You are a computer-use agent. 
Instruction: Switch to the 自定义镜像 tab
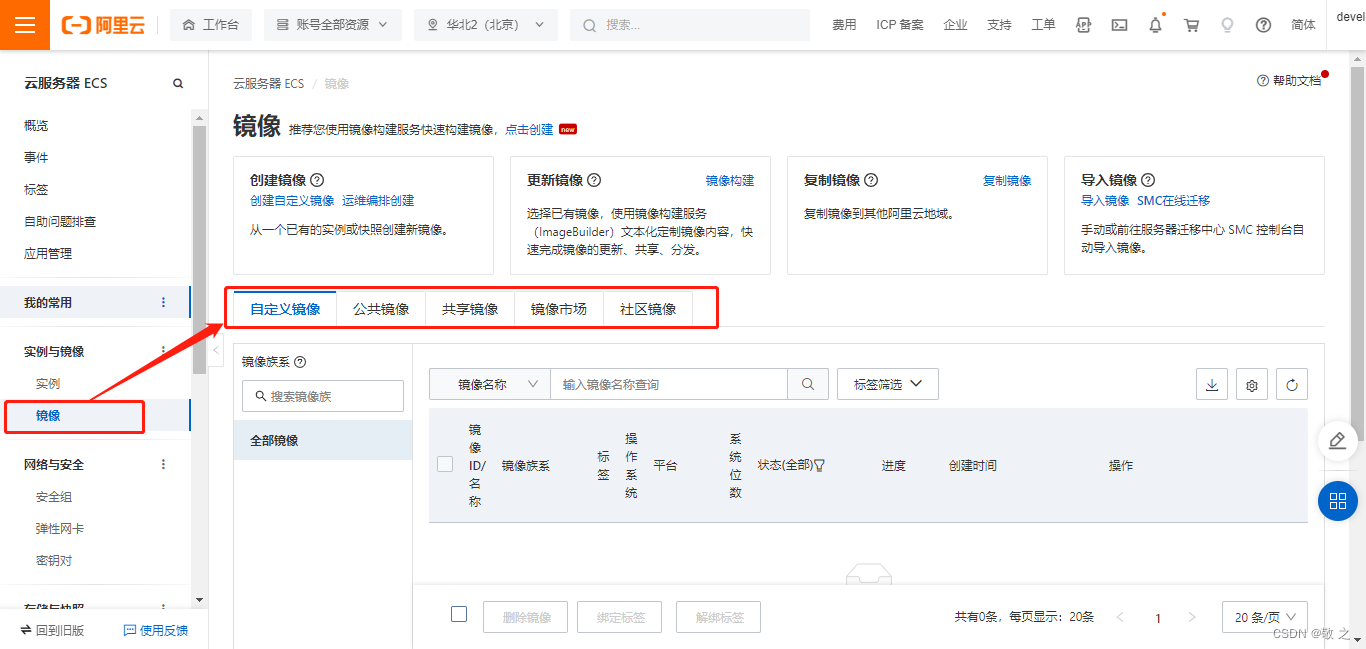tap(285, 309)
